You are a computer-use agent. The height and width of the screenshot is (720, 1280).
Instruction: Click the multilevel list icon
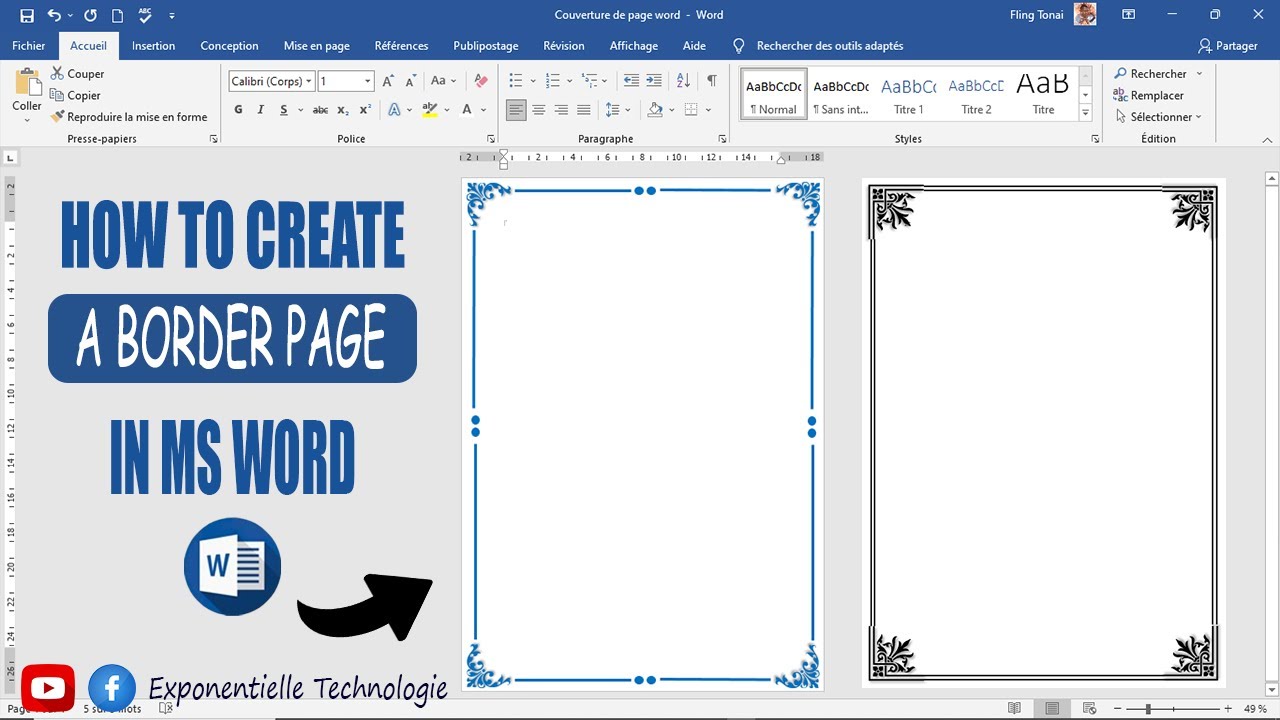(590, 81)
